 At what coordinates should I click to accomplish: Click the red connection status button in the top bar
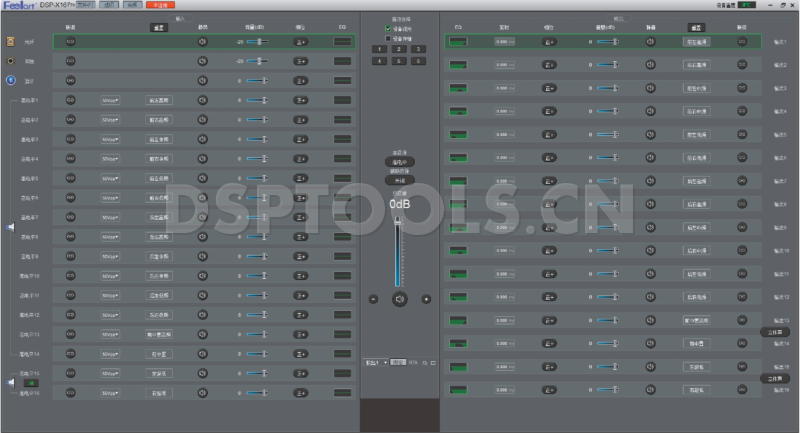pyautogui.click(x=159, y=5)
